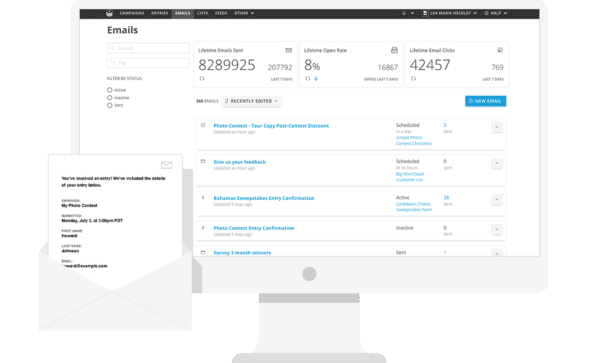Open Bahamas Sweepstakes Entry Confirmation email

(264, 198)
